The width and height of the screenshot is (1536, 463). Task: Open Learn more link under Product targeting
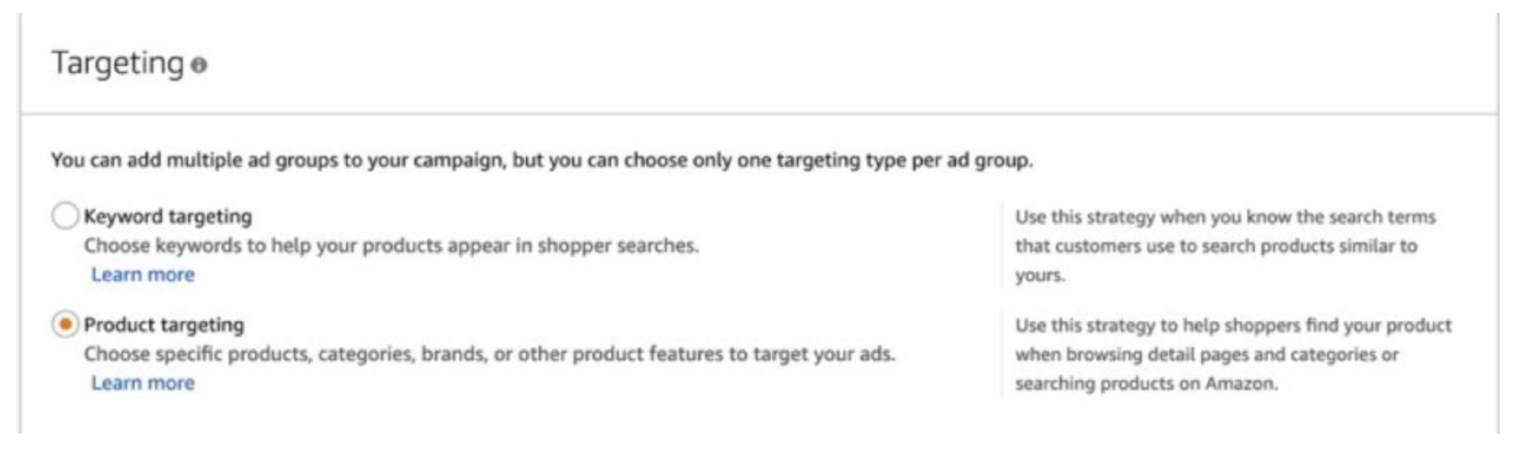[143, 383]
